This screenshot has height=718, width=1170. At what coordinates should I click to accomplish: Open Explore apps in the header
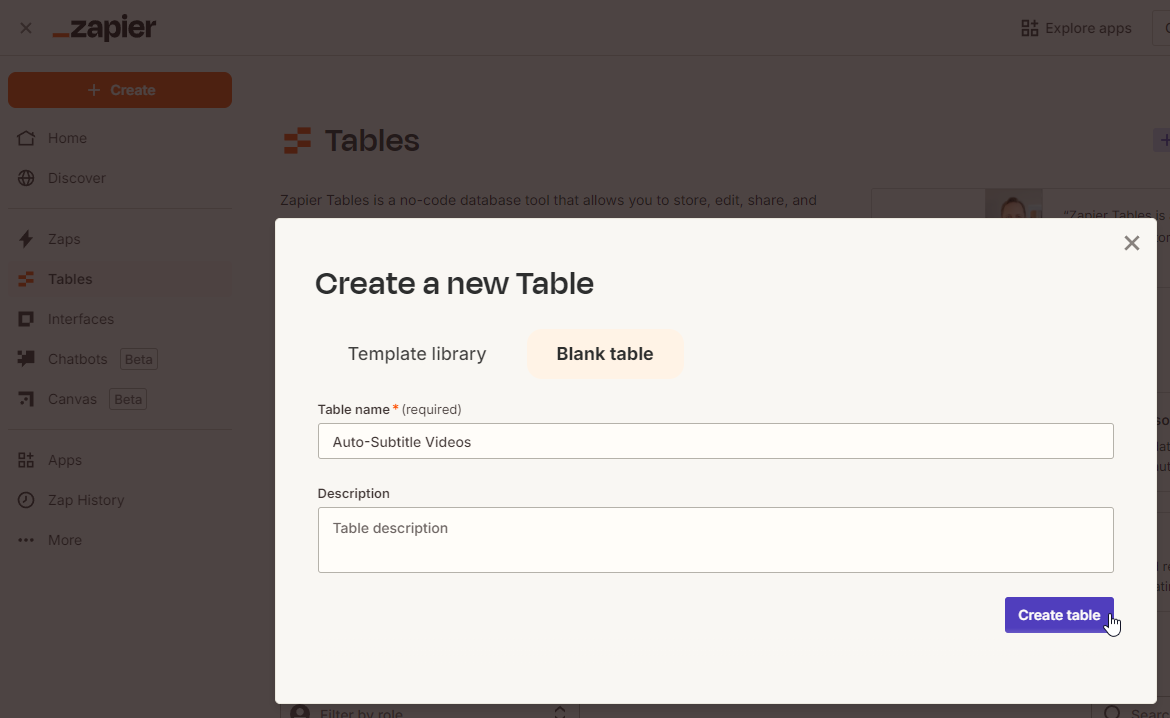(x=1076, y=28)
